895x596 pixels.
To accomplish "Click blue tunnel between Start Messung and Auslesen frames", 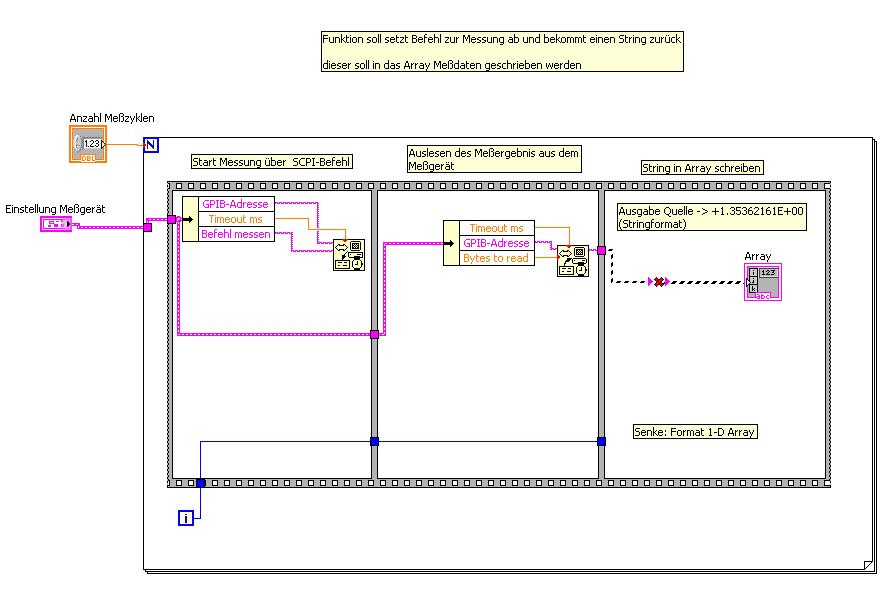I will point(374,441).
